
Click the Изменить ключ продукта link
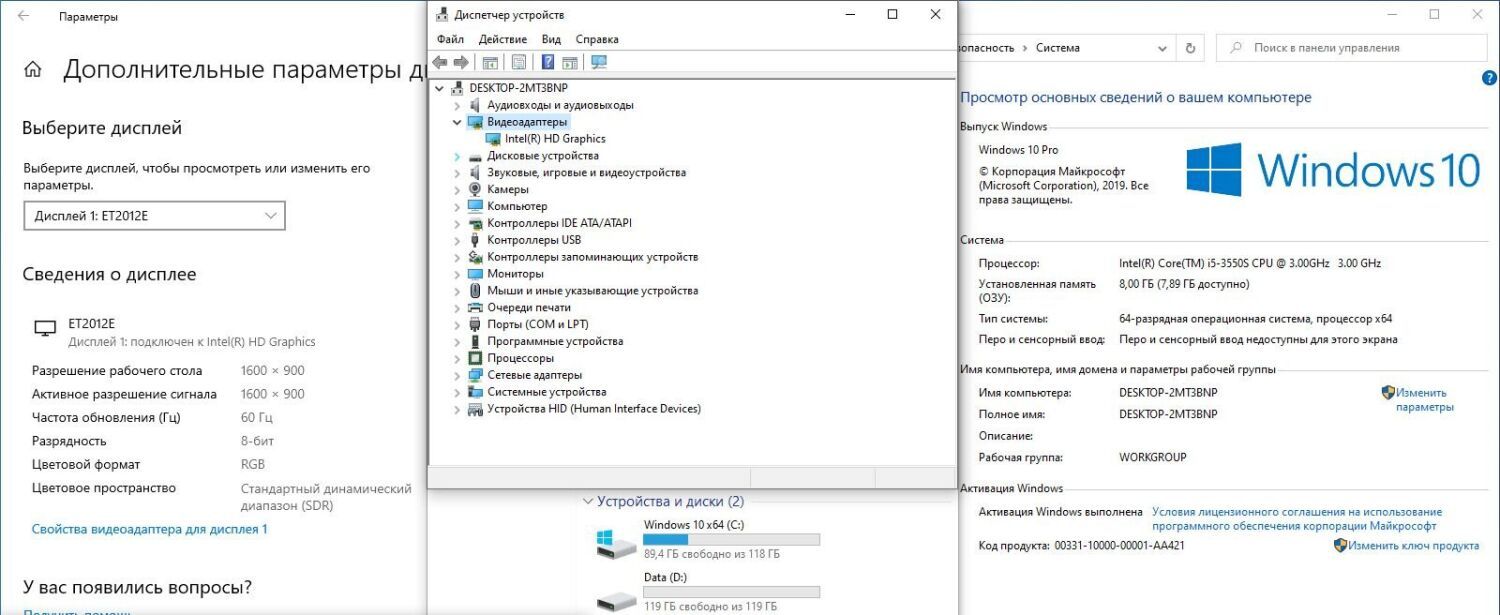[x=1413, y=546]
